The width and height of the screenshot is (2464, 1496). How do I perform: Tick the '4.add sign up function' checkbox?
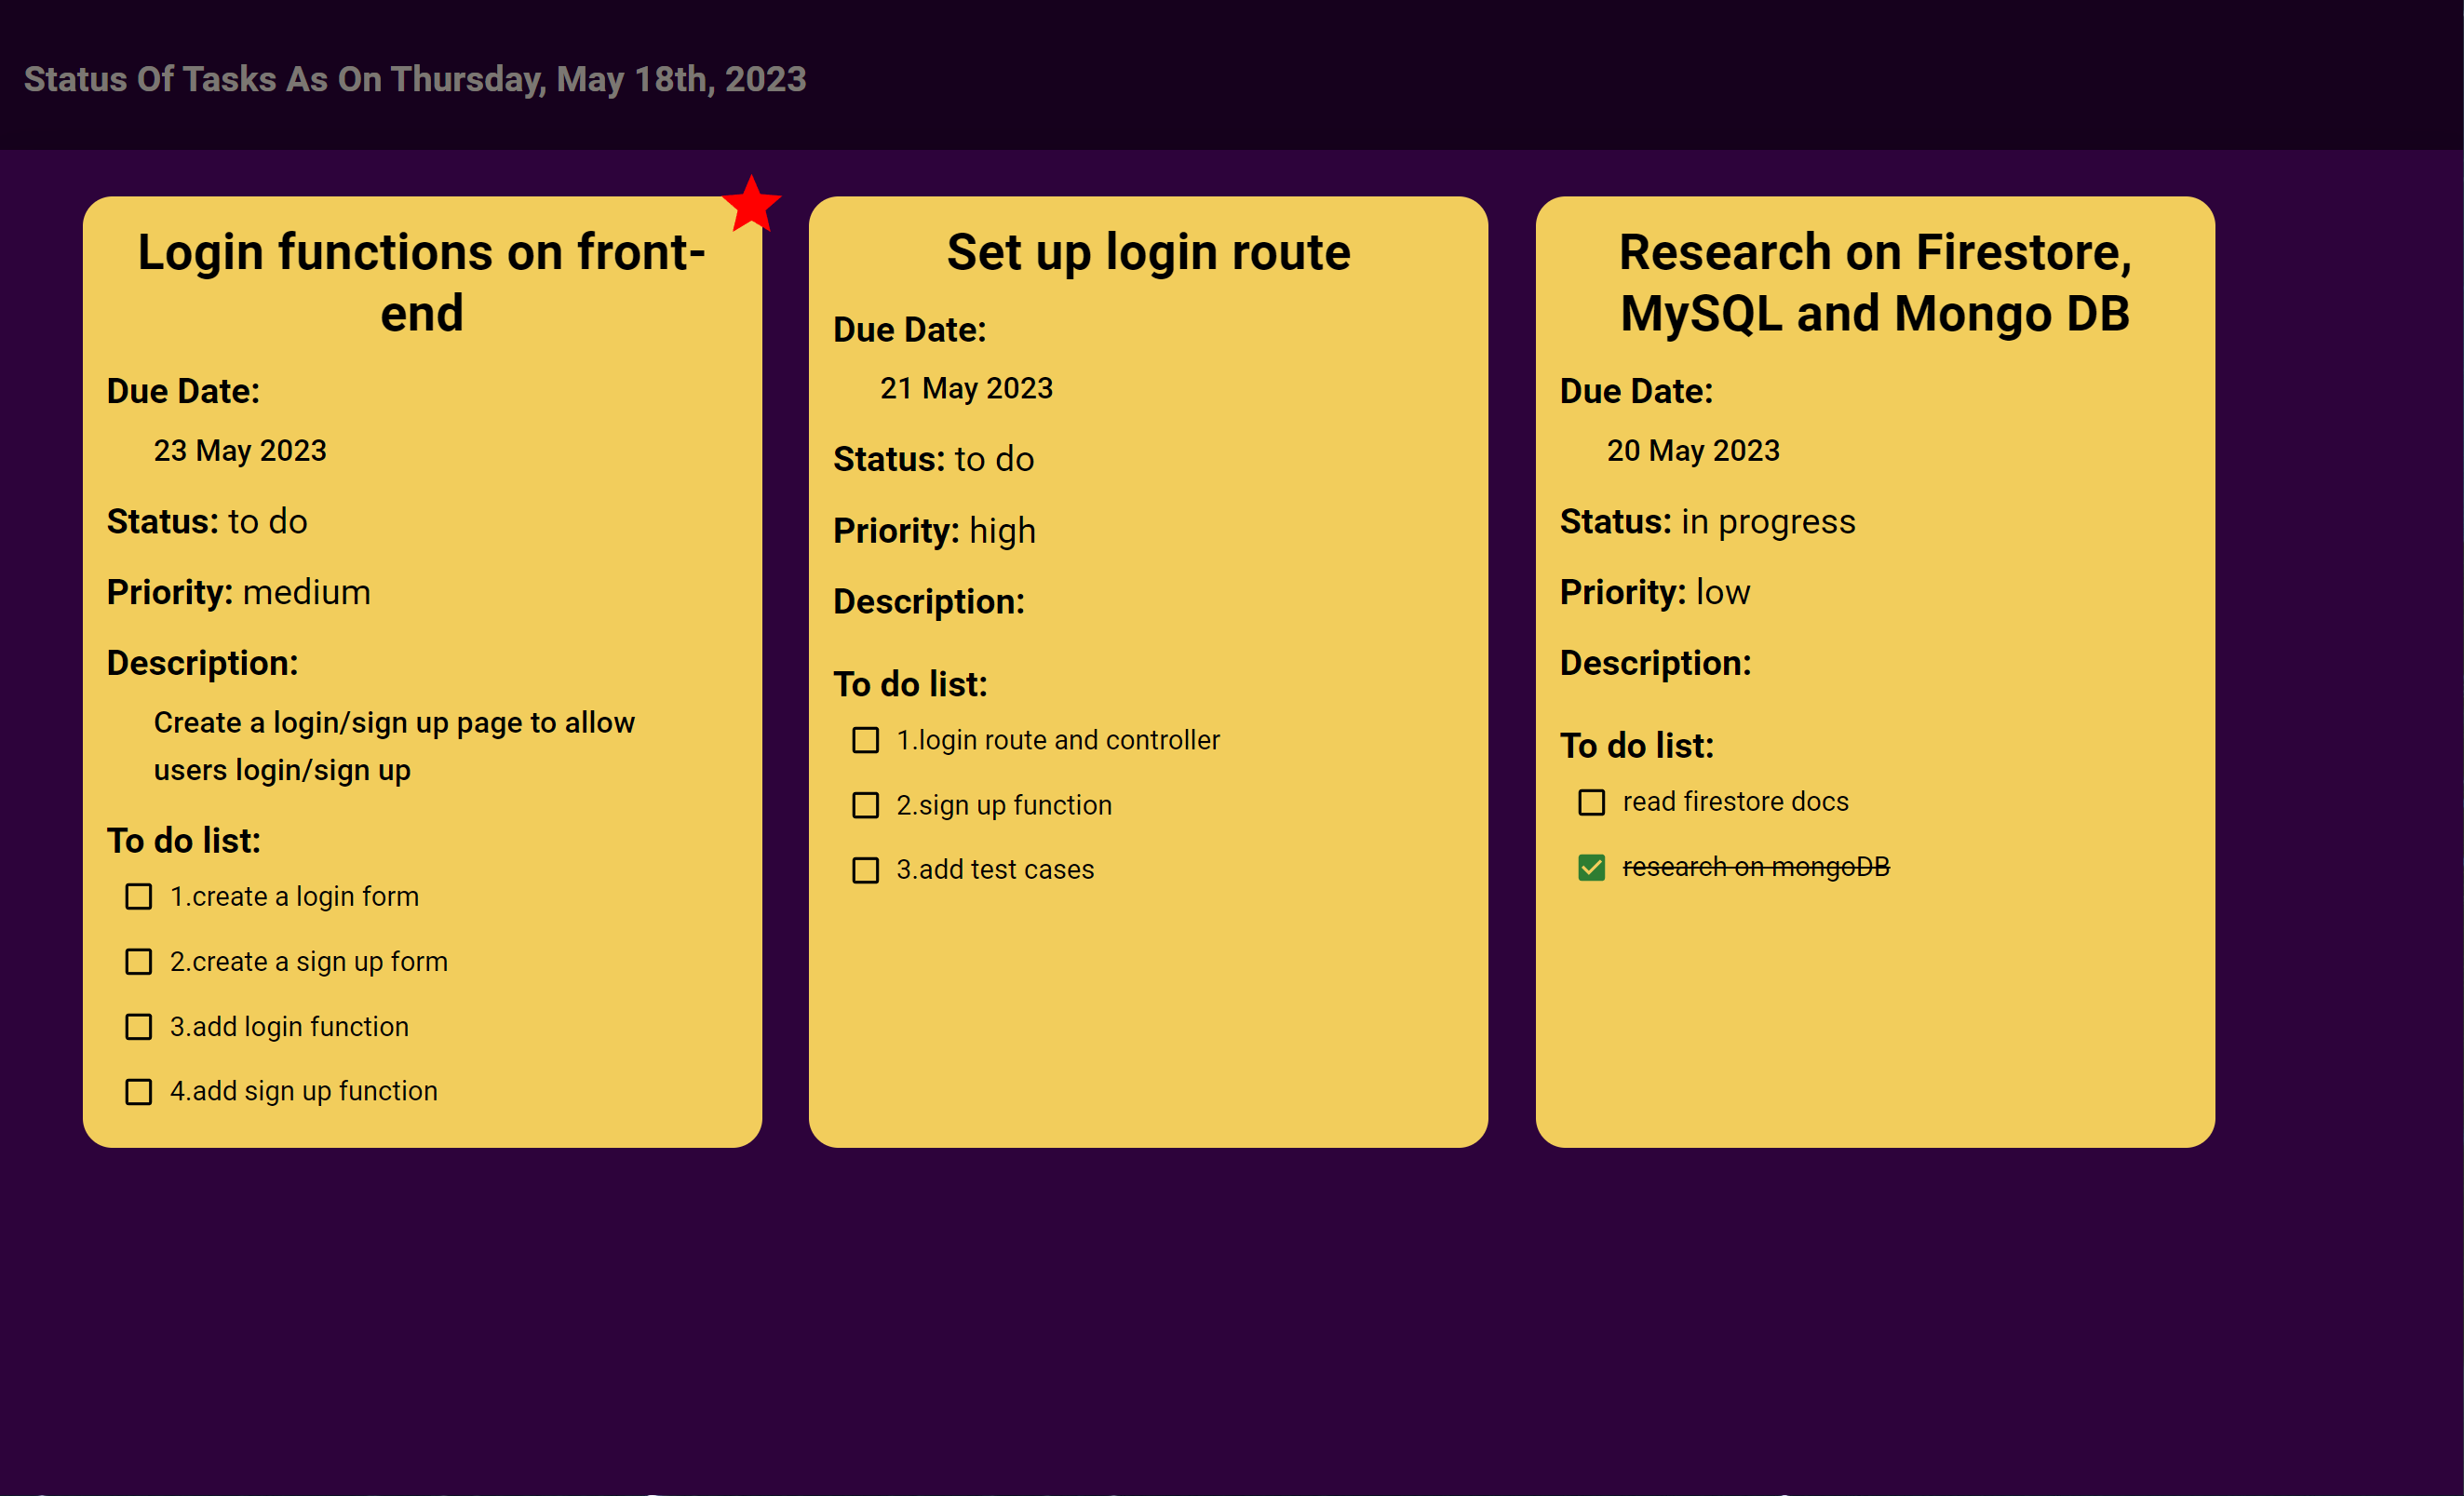[139, 1092]
